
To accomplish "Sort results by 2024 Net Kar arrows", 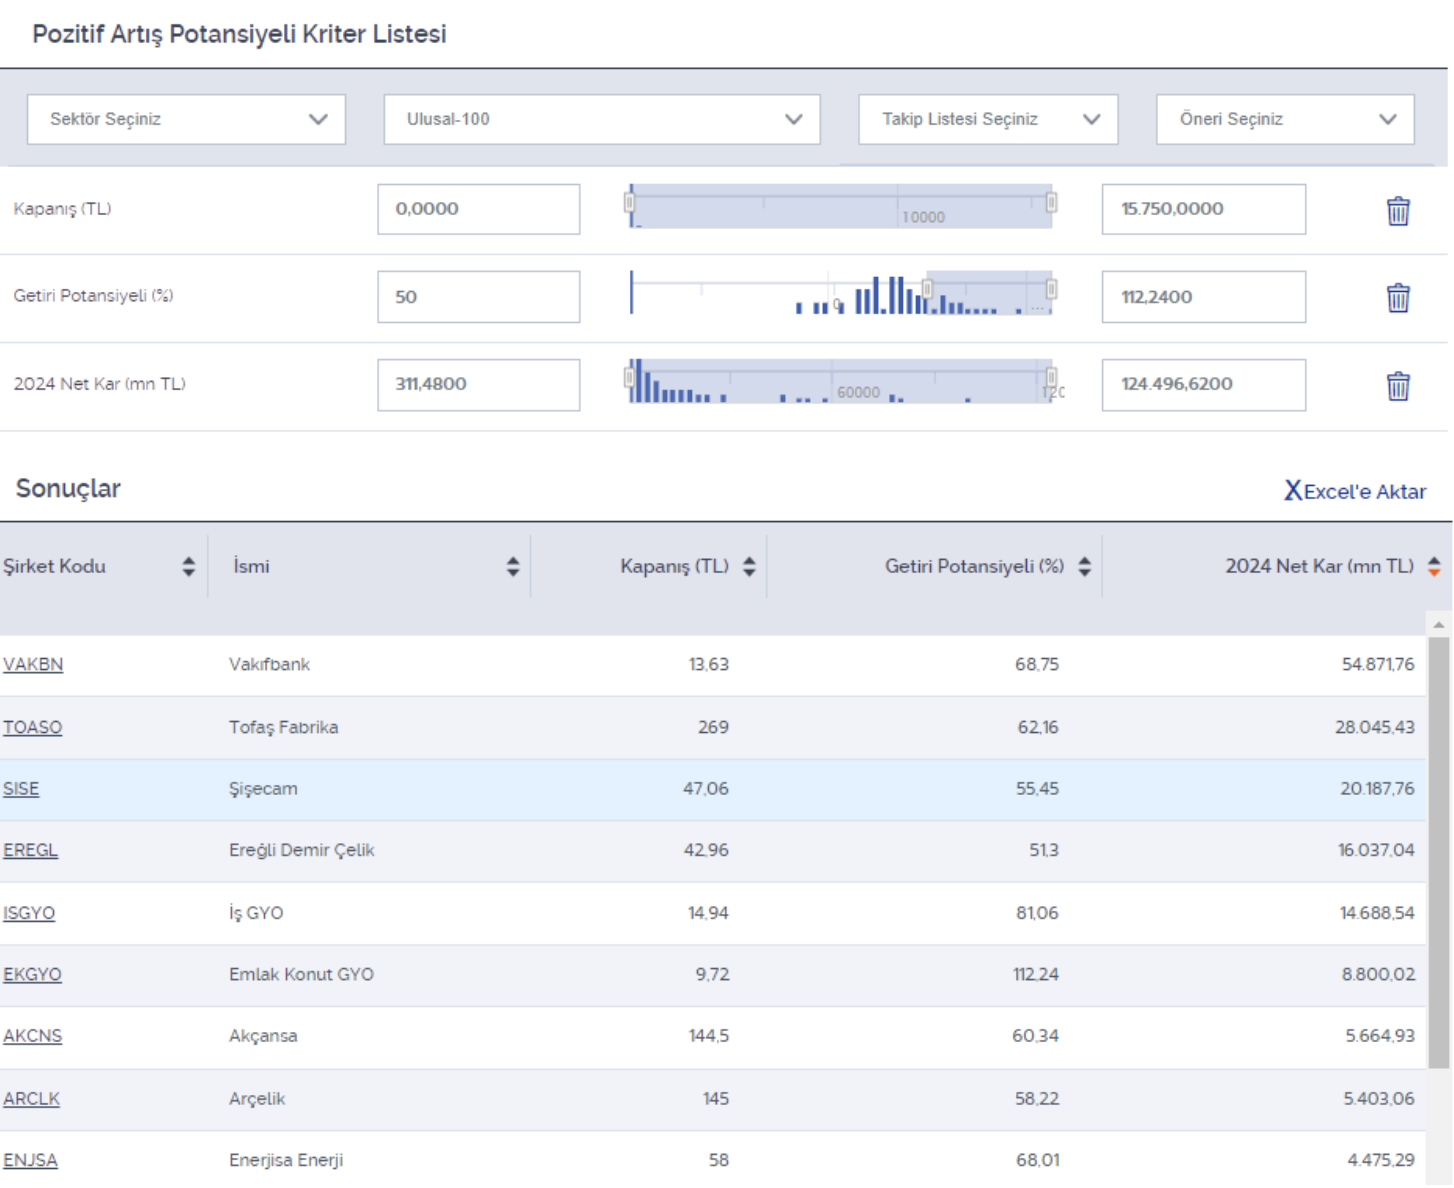I will (1434, 567).
